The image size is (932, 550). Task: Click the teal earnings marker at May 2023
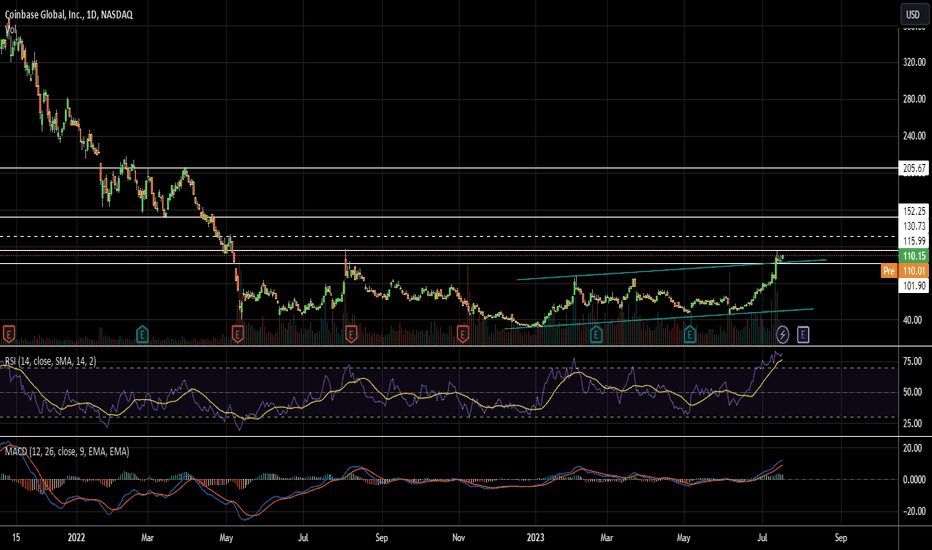tap(689, 334)
